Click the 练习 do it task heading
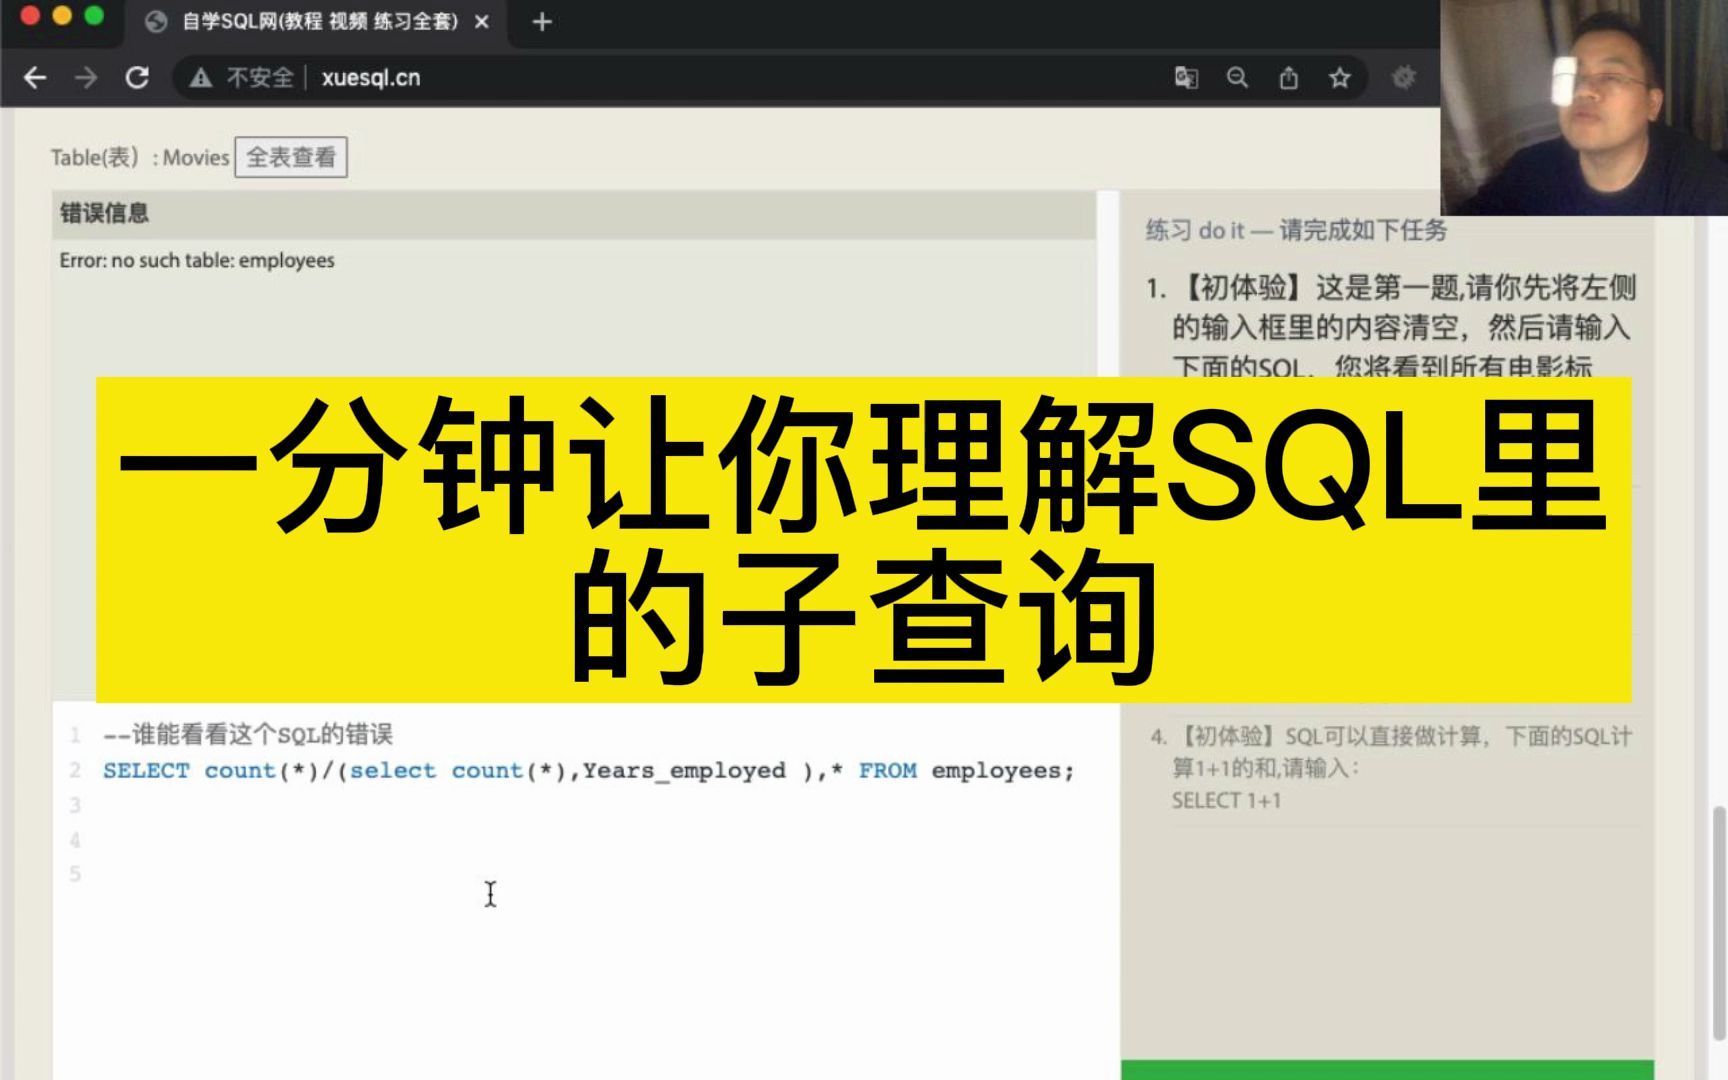The width and height of the screenshot is (1728, 1080). (x=1296, y=230)
